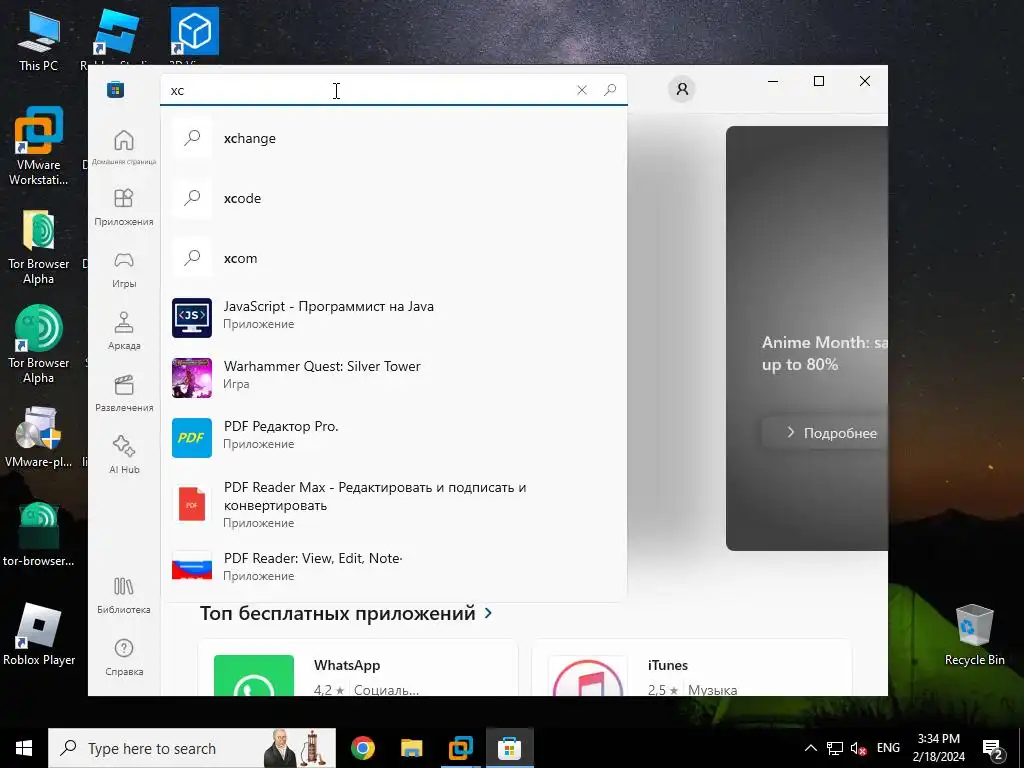The width and height of the screenshot is (1024, 768).
Task: Open network status tray icon
Action: click(835, 748)
